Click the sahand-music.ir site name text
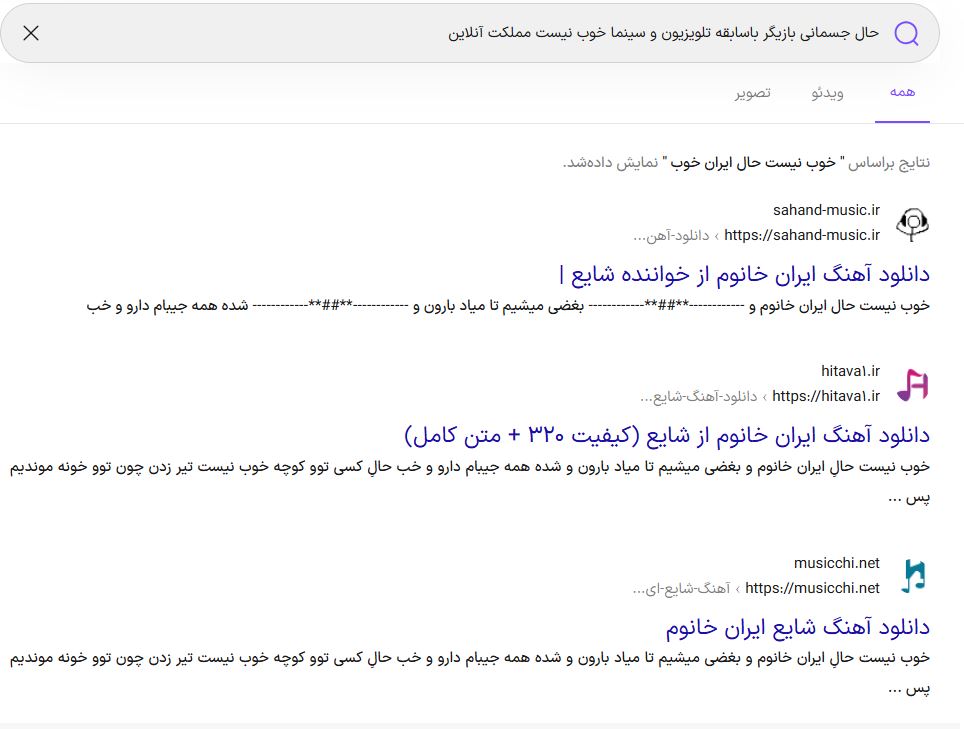Image resolution: width=964 pixels, height=729 pixels. click(826, 210)
